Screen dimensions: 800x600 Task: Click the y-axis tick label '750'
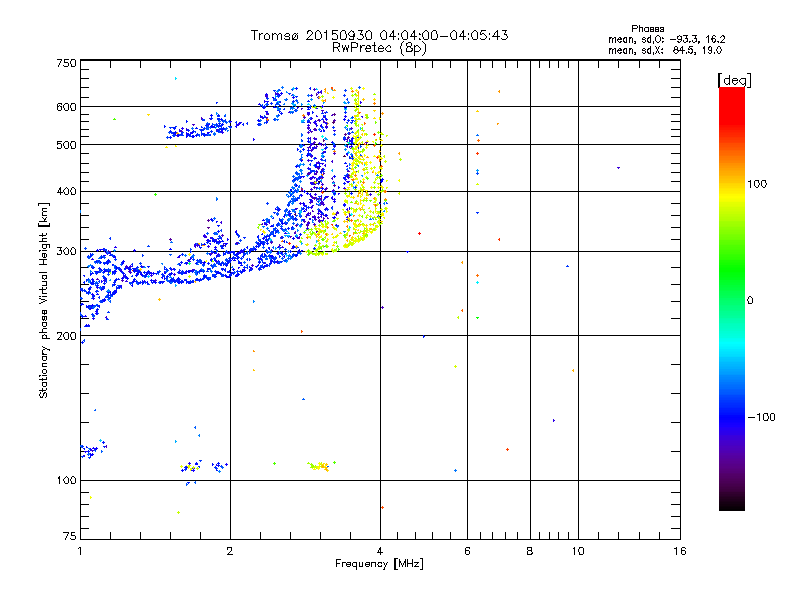[66, 63]
